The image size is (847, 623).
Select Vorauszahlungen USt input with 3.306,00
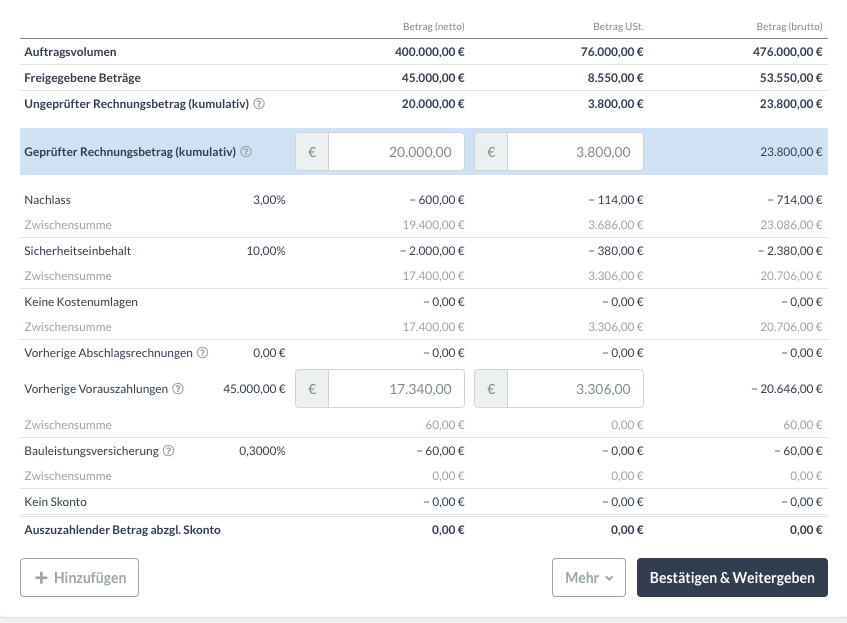[575, 389]
